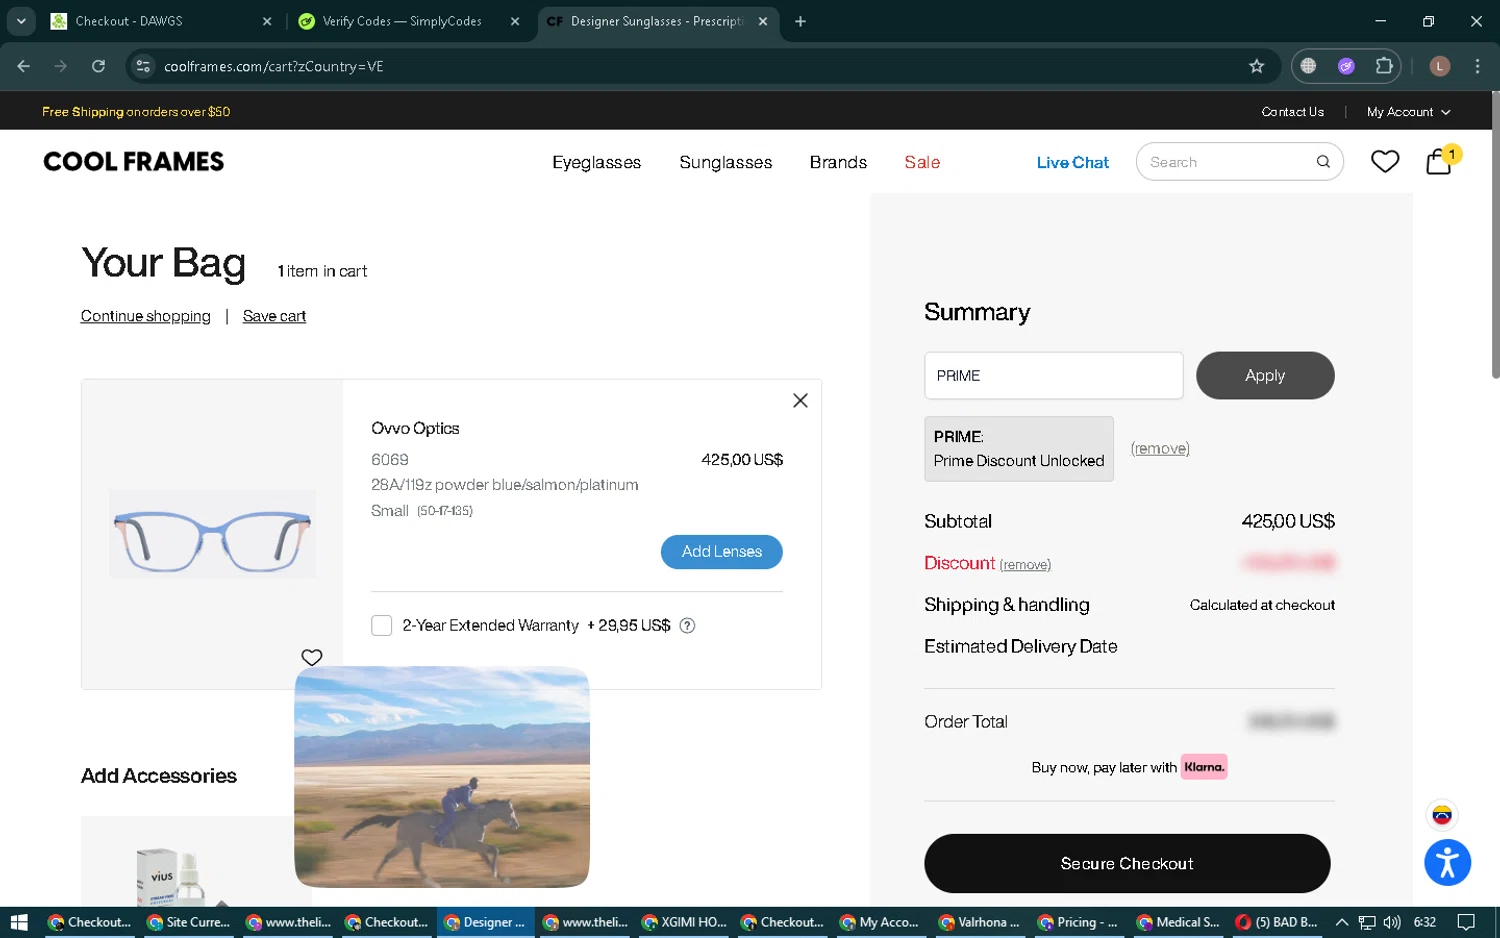Open the wishlist heart in the header

tap(1385, 161)
